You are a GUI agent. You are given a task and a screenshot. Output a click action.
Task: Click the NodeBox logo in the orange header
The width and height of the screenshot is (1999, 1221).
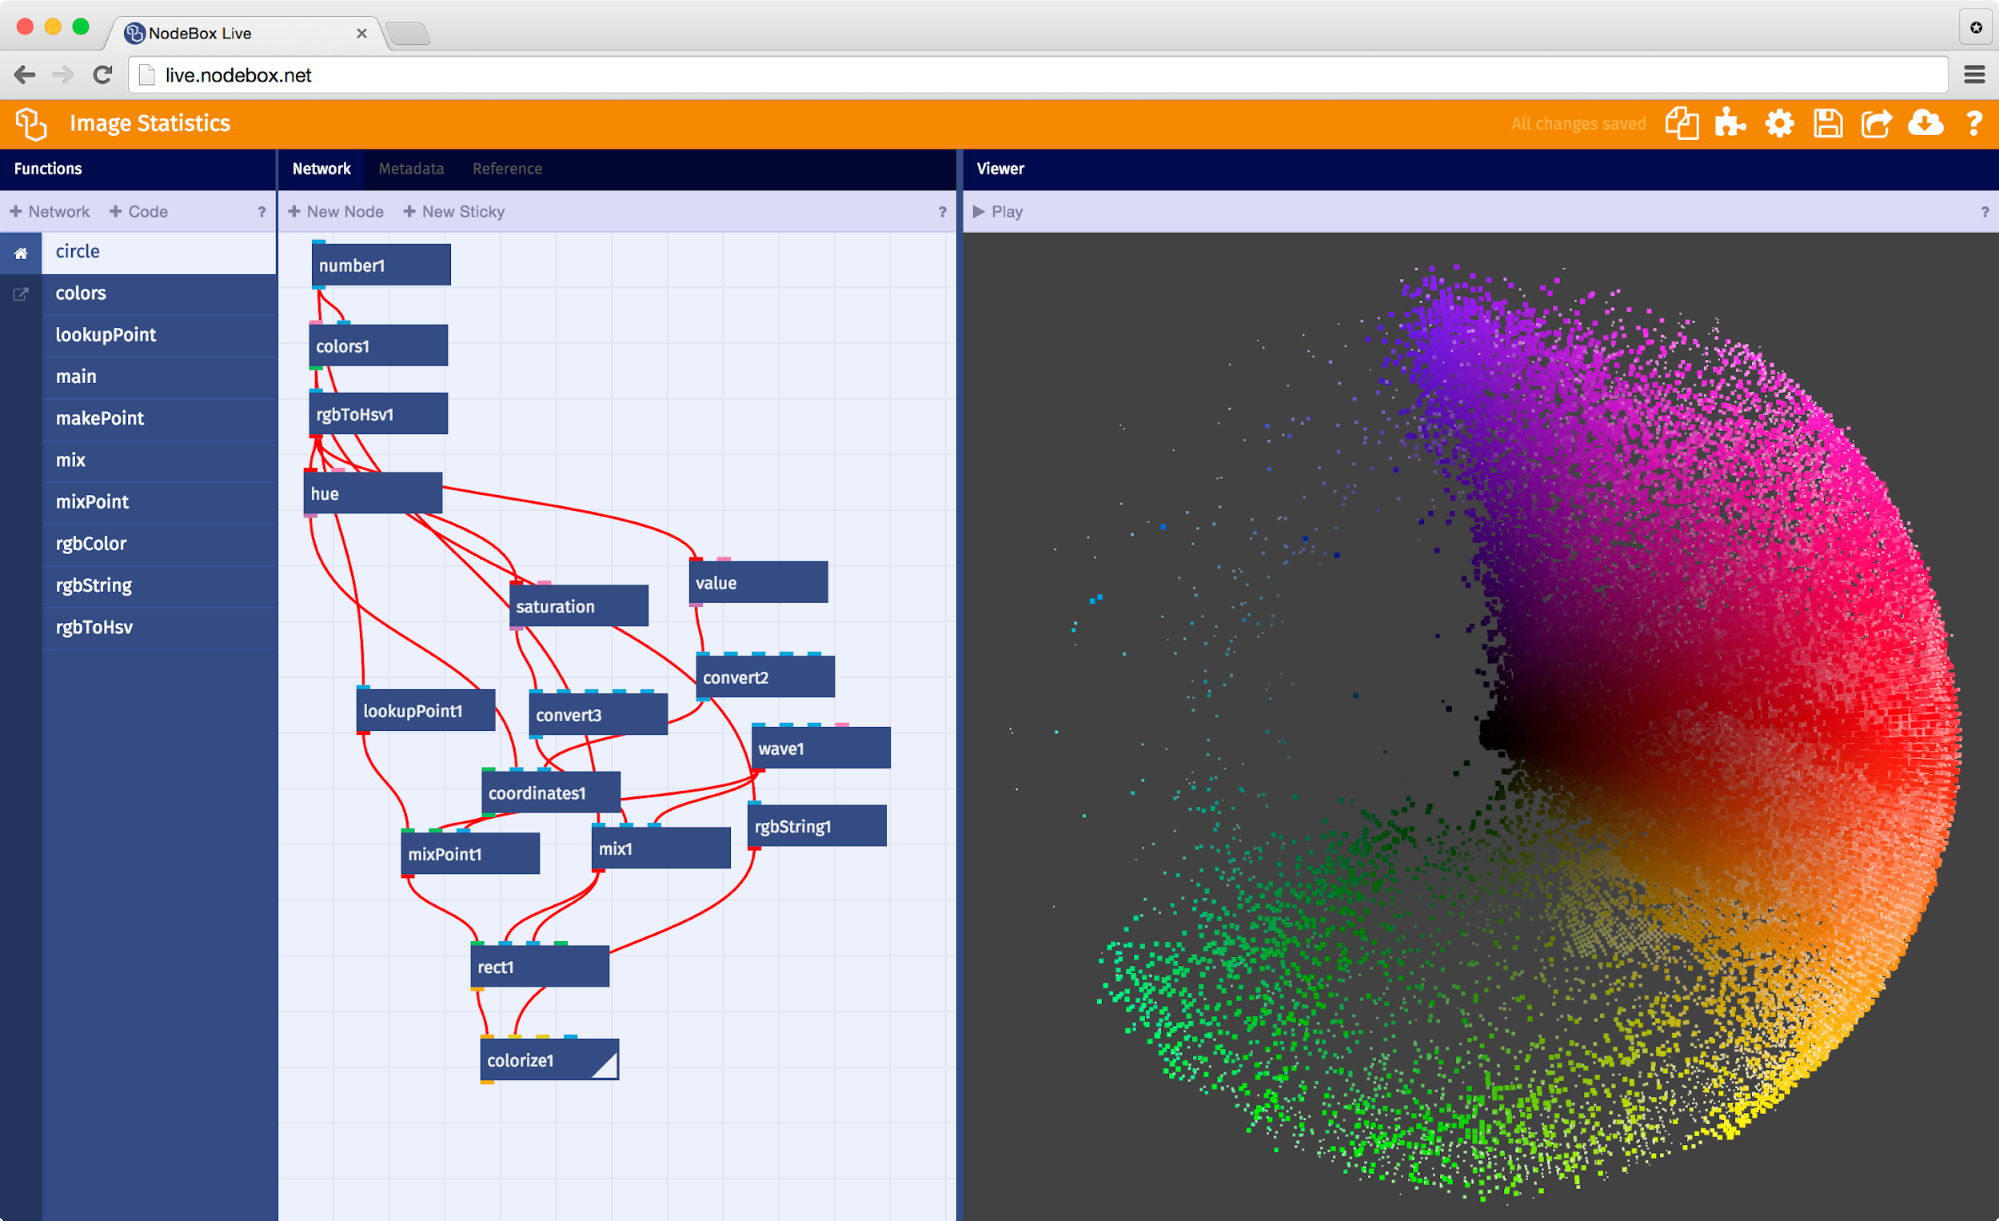tap(32, 123)
